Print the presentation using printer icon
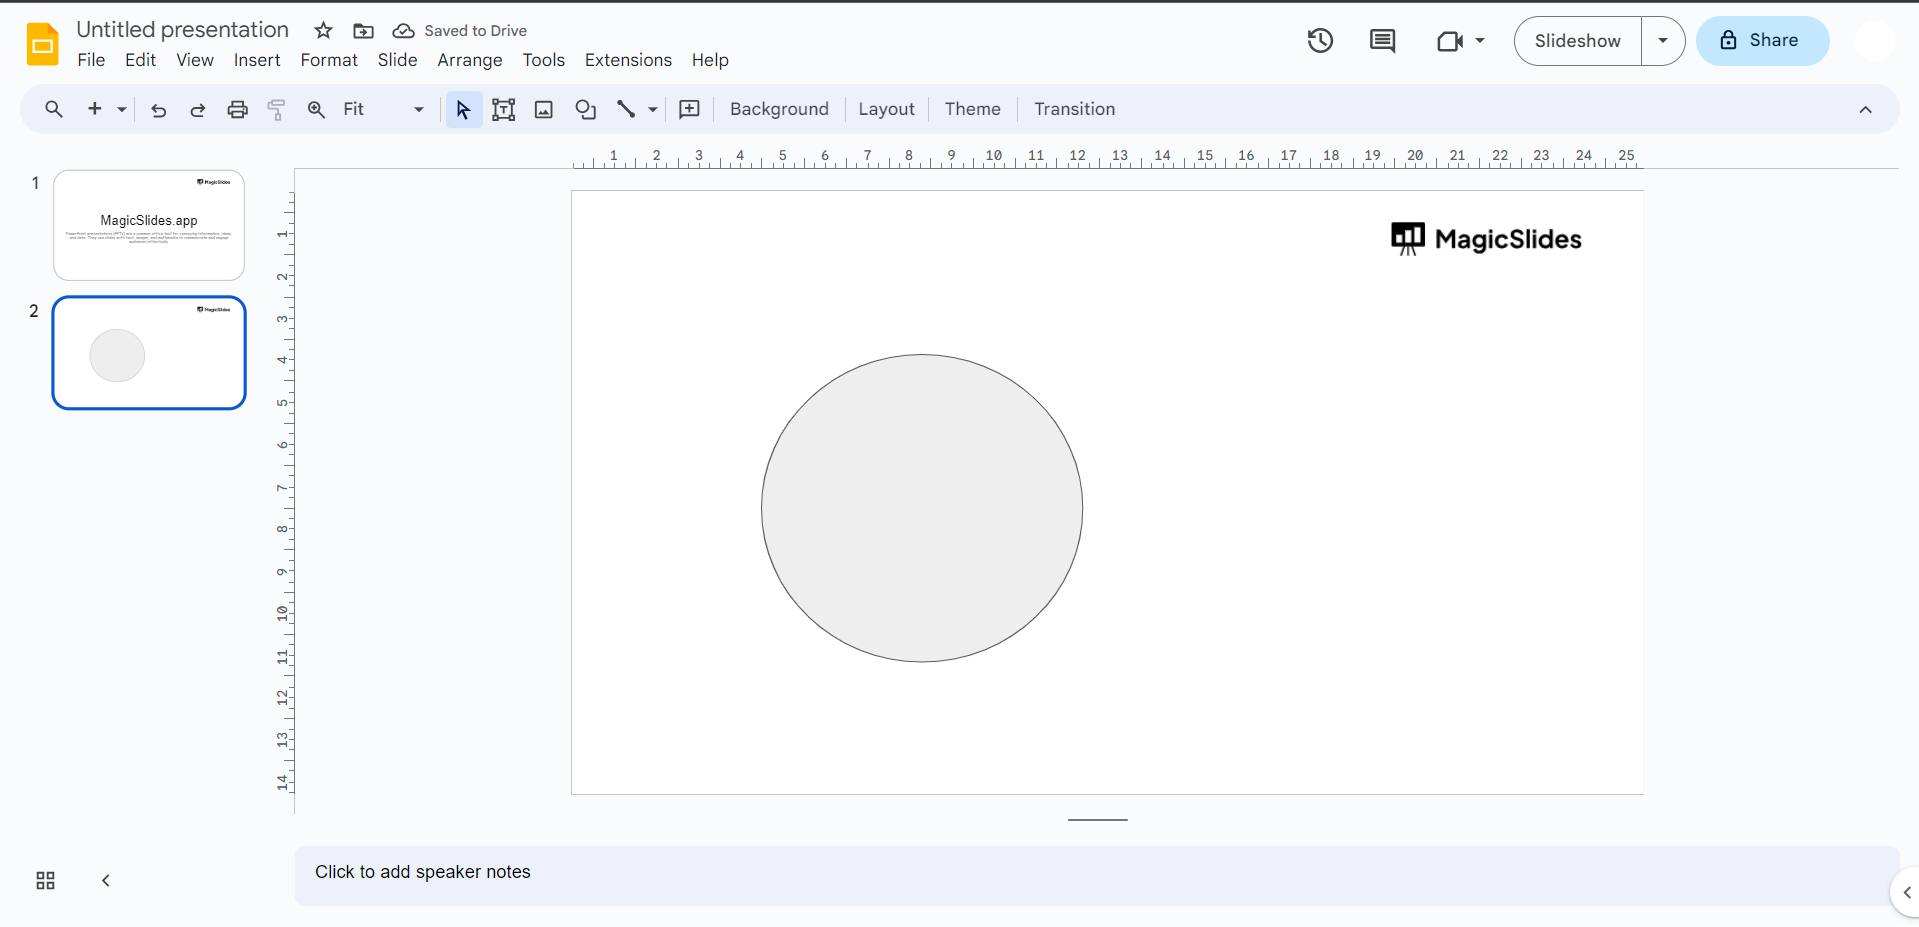Viewport: 1919px width, 927px height. pos(237,110)
